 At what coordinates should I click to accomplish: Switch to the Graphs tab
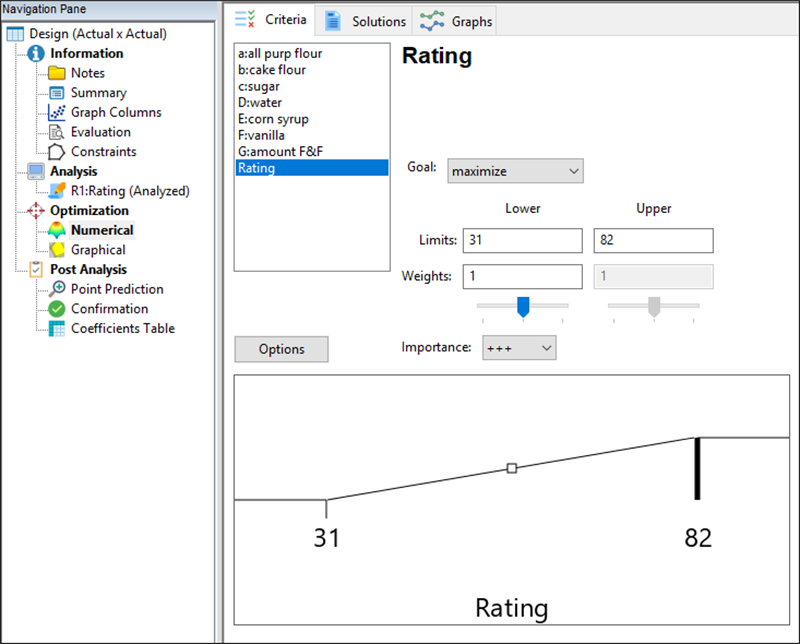455,21
